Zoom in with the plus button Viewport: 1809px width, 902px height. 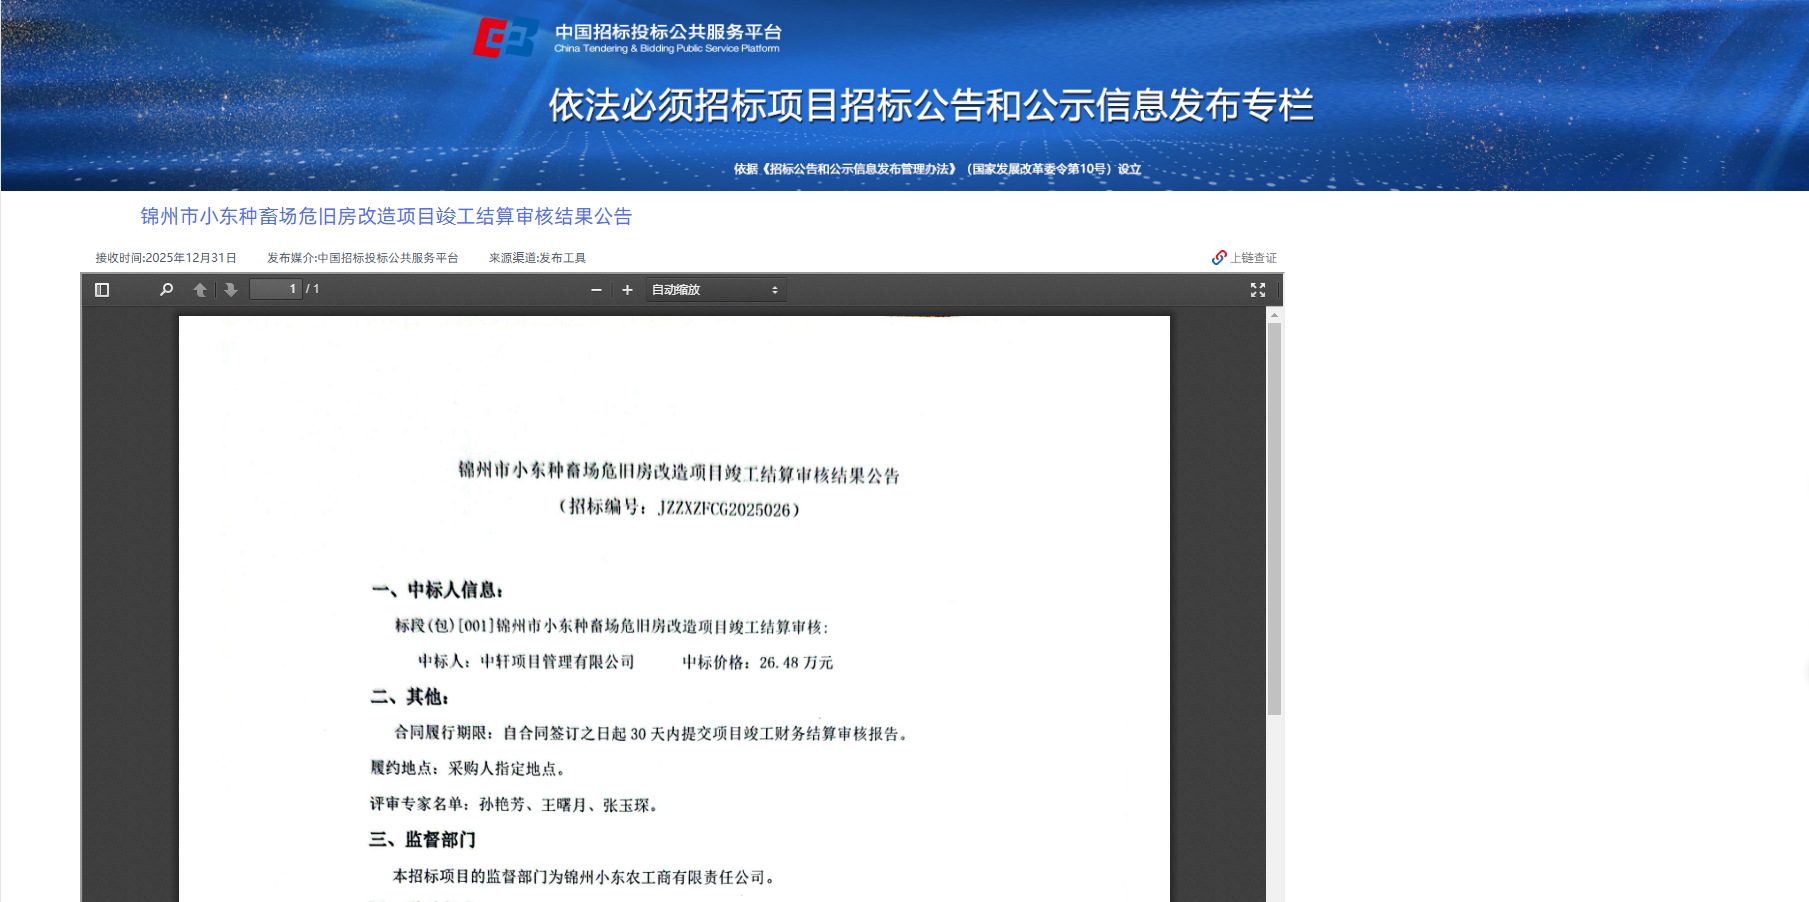pos(627,290)
